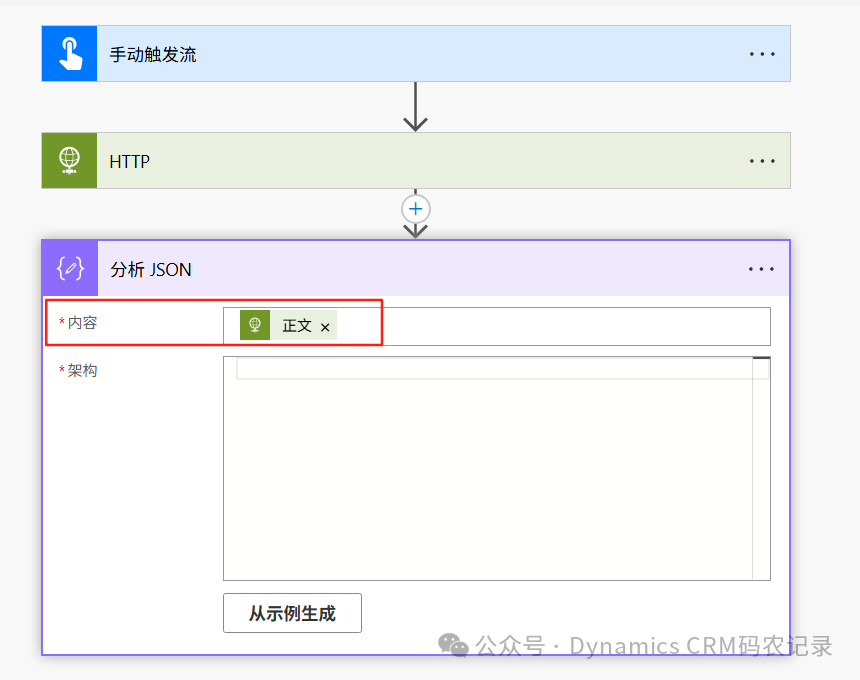Open the HTTP action ellipsis menu

[x=762, y=160]
